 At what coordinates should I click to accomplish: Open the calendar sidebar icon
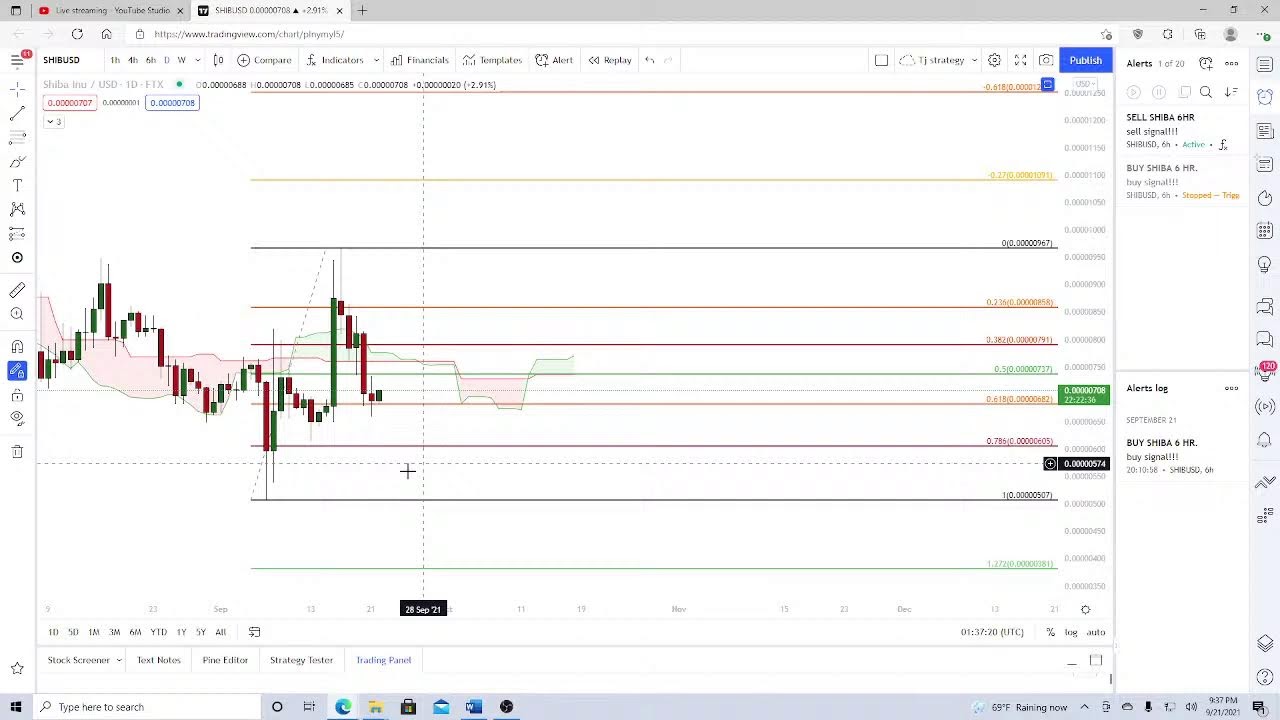click(x=1265, y=232)
